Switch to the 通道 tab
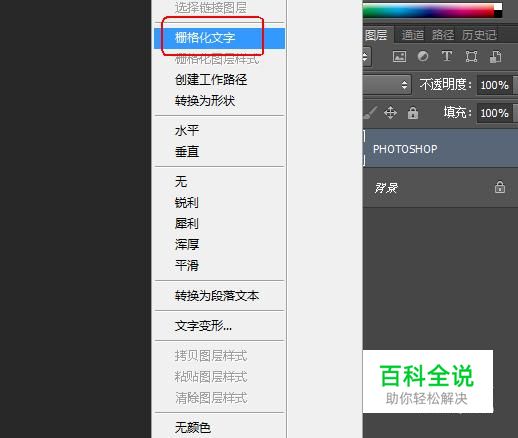The image size is (518, 438). pos(413,35)
